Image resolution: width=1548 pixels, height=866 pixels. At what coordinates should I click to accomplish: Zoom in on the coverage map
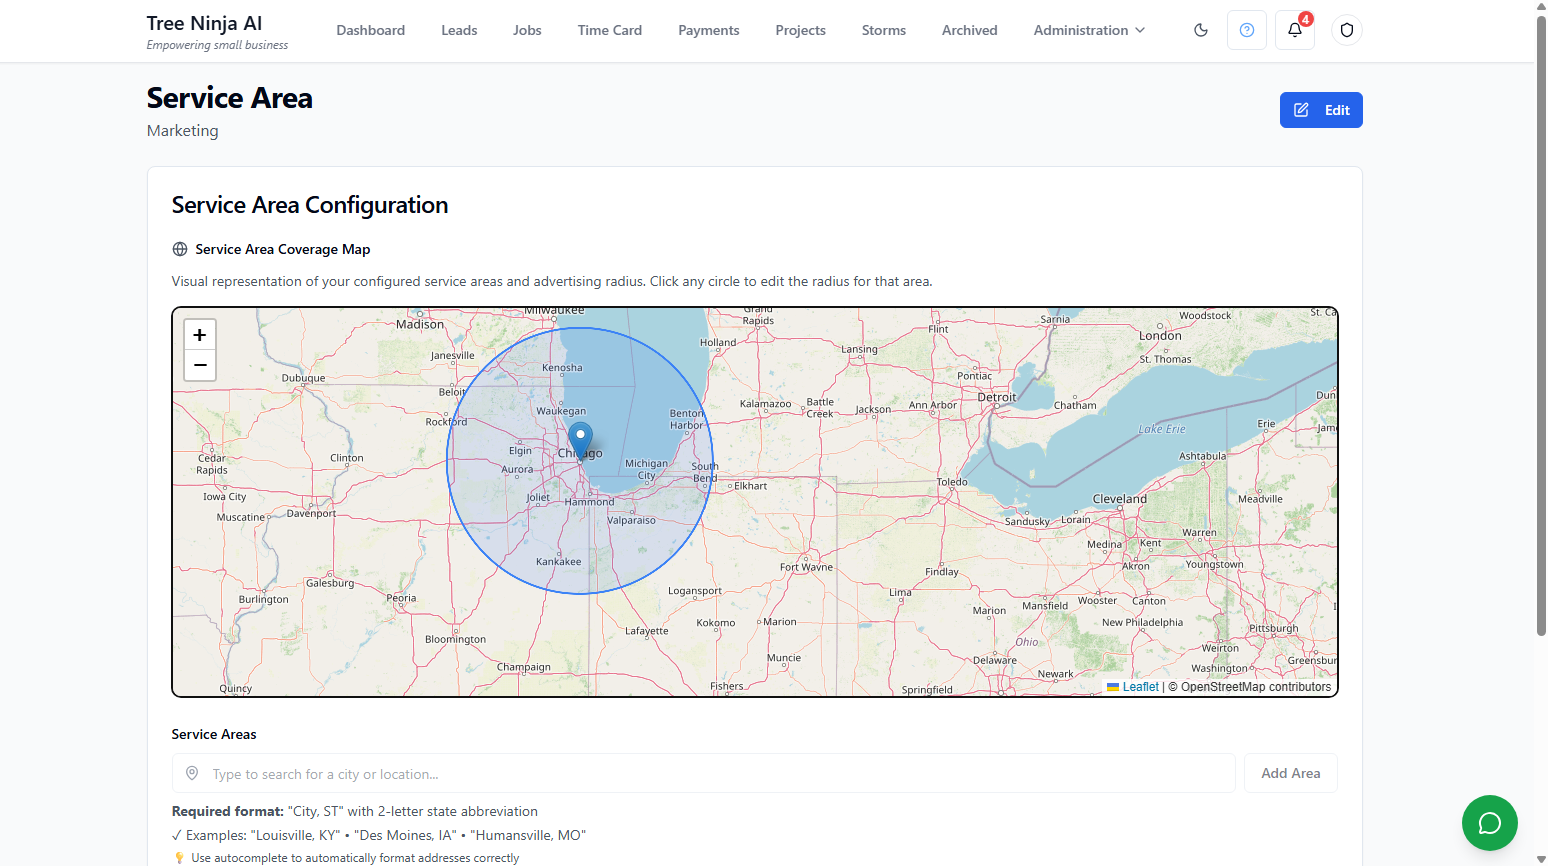pos(200,335)
